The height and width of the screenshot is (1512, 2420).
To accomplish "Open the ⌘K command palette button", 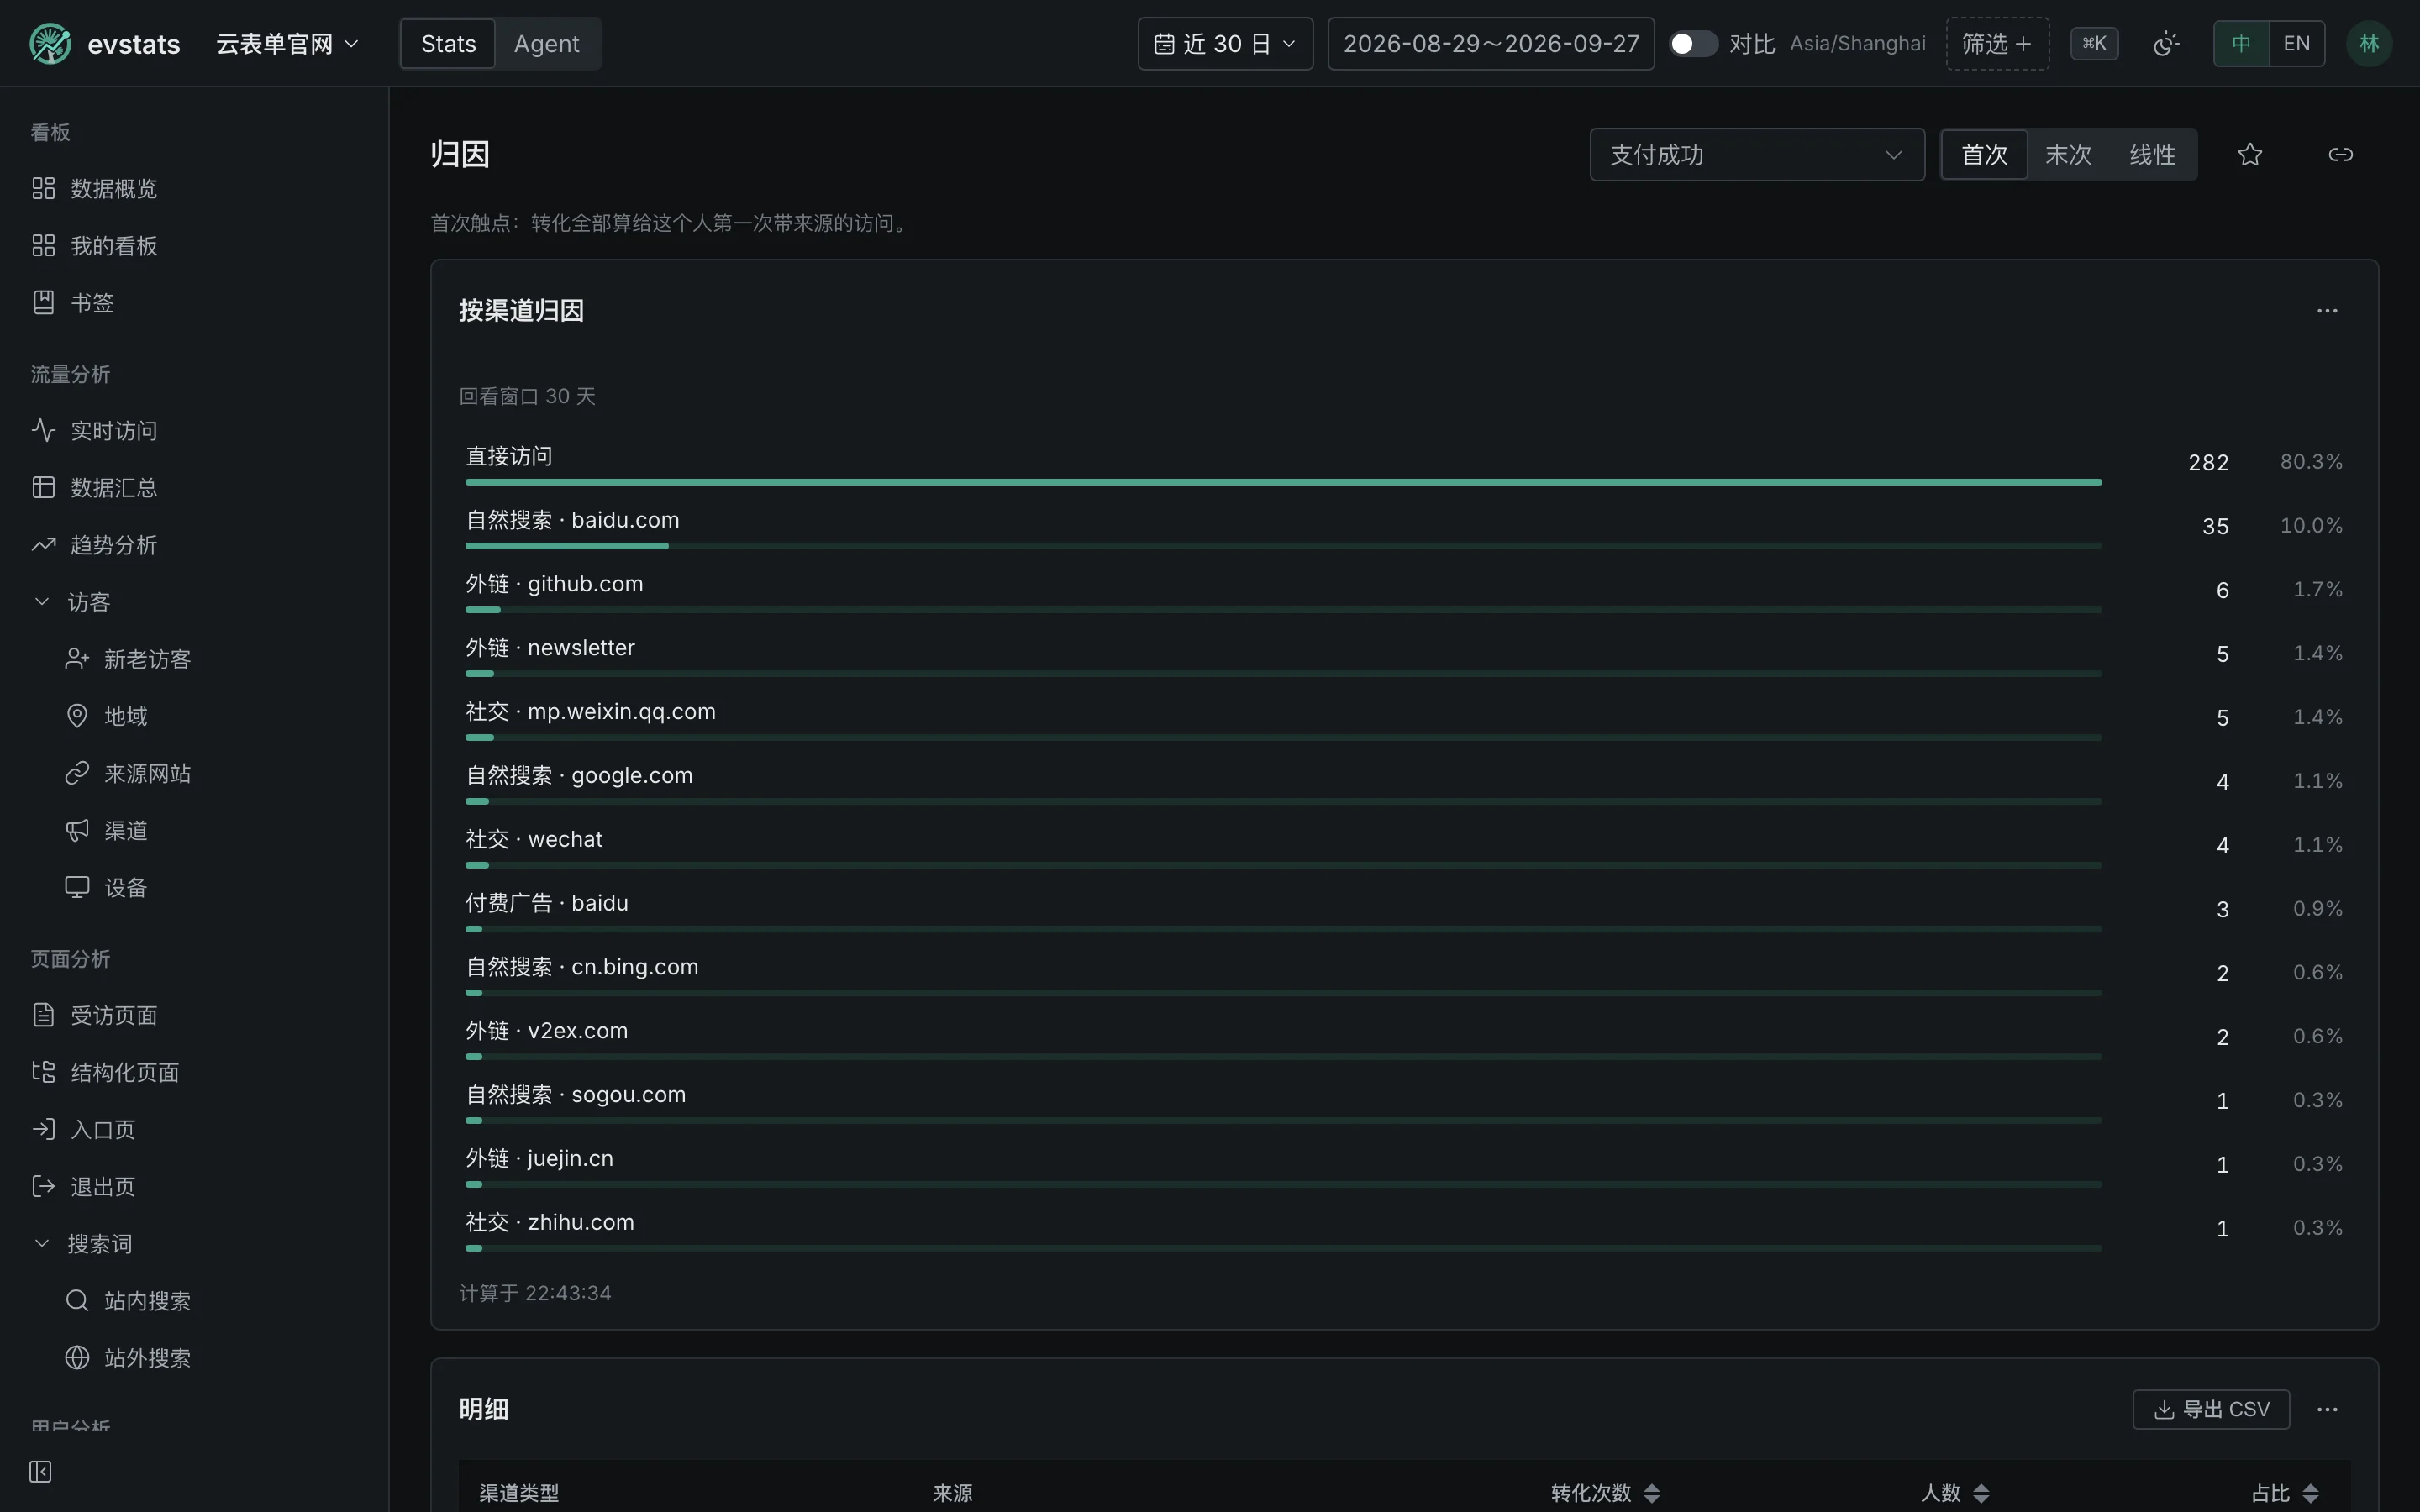I will click(x=2094, y=44).
